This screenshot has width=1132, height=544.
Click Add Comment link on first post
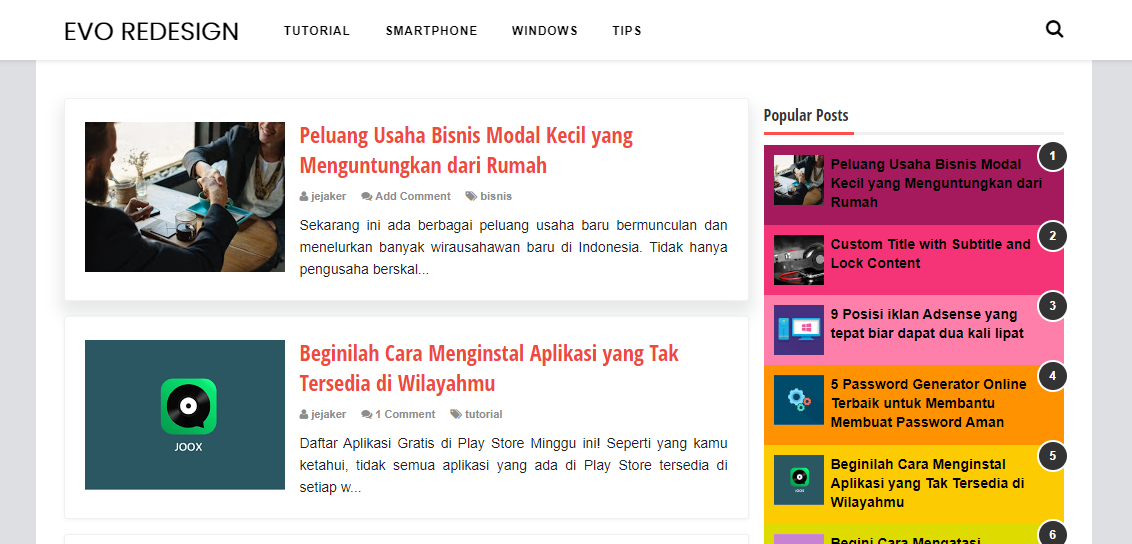tap(412, 196)
